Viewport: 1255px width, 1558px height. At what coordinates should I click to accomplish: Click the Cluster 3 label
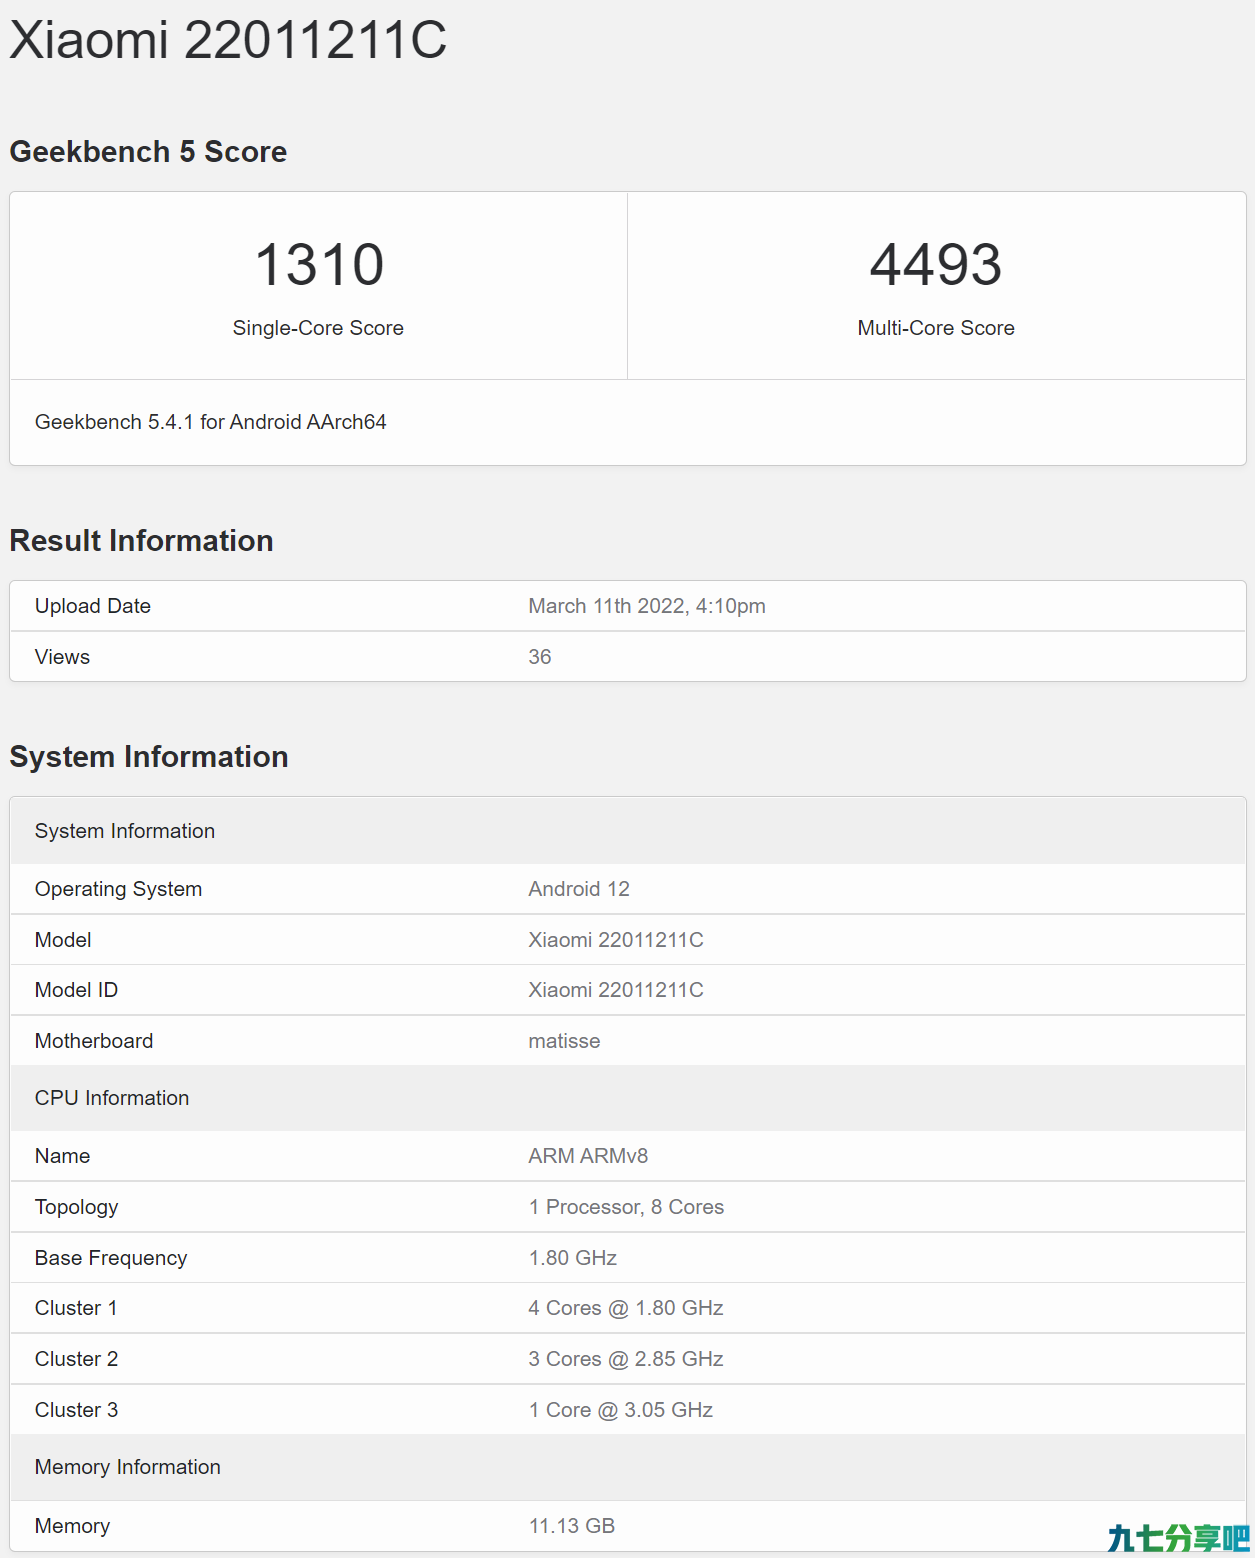[76, 1410]
